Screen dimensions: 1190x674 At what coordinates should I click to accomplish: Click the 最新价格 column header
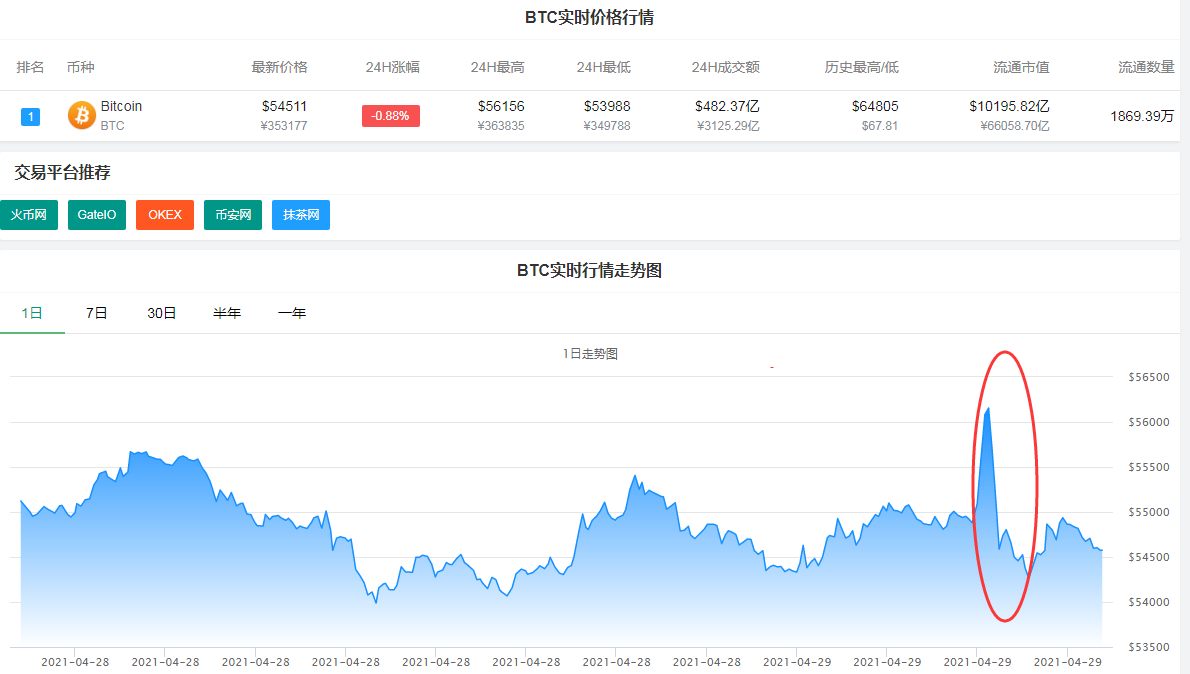[x=279, y=67]
